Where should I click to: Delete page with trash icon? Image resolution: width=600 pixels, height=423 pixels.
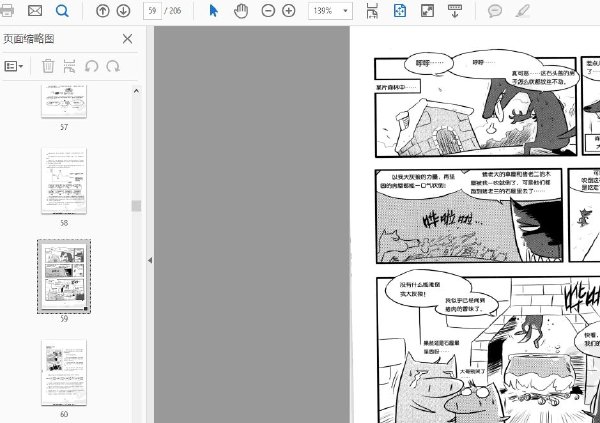click(x=48, y=66)
